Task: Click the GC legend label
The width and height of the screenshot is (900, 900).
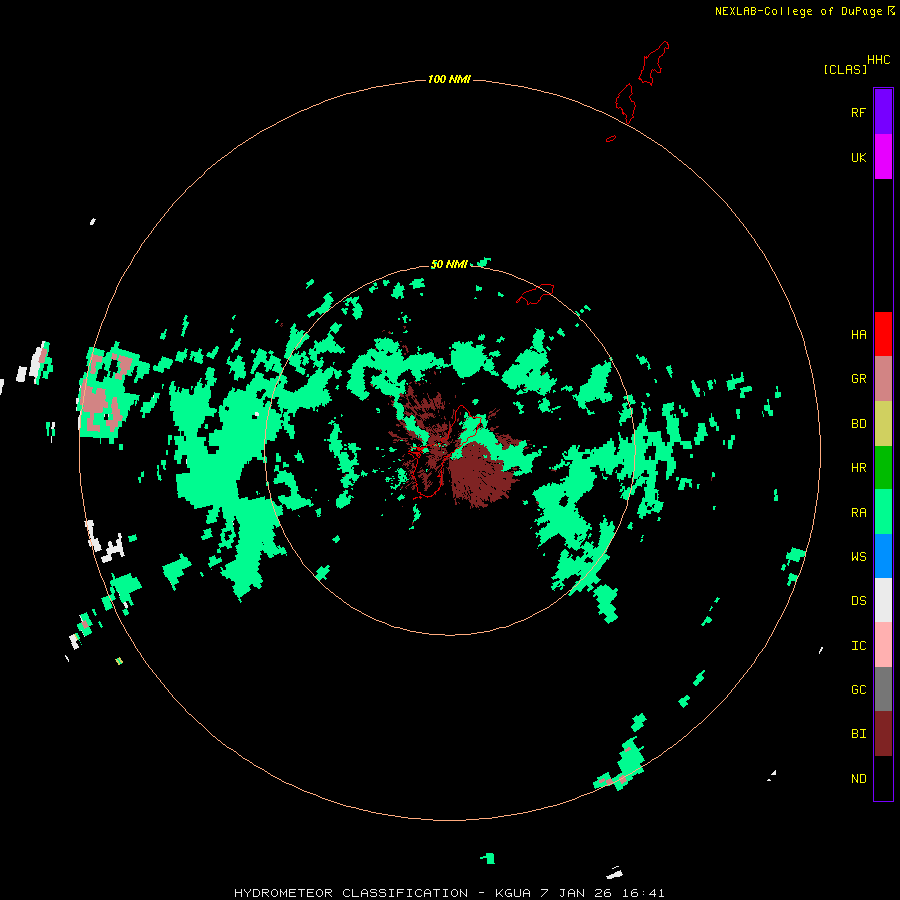Action: pyautogui.click(x=858, y=690)
